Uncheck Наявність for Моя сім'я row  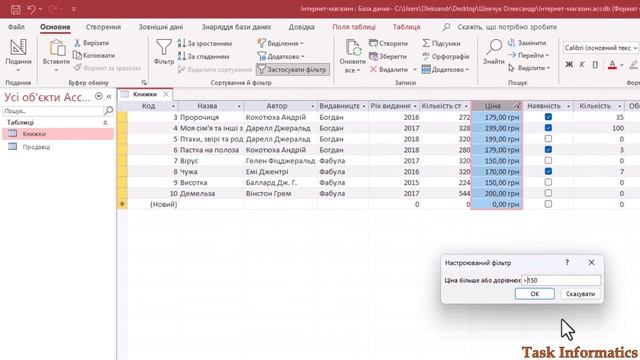pos(548,128)
